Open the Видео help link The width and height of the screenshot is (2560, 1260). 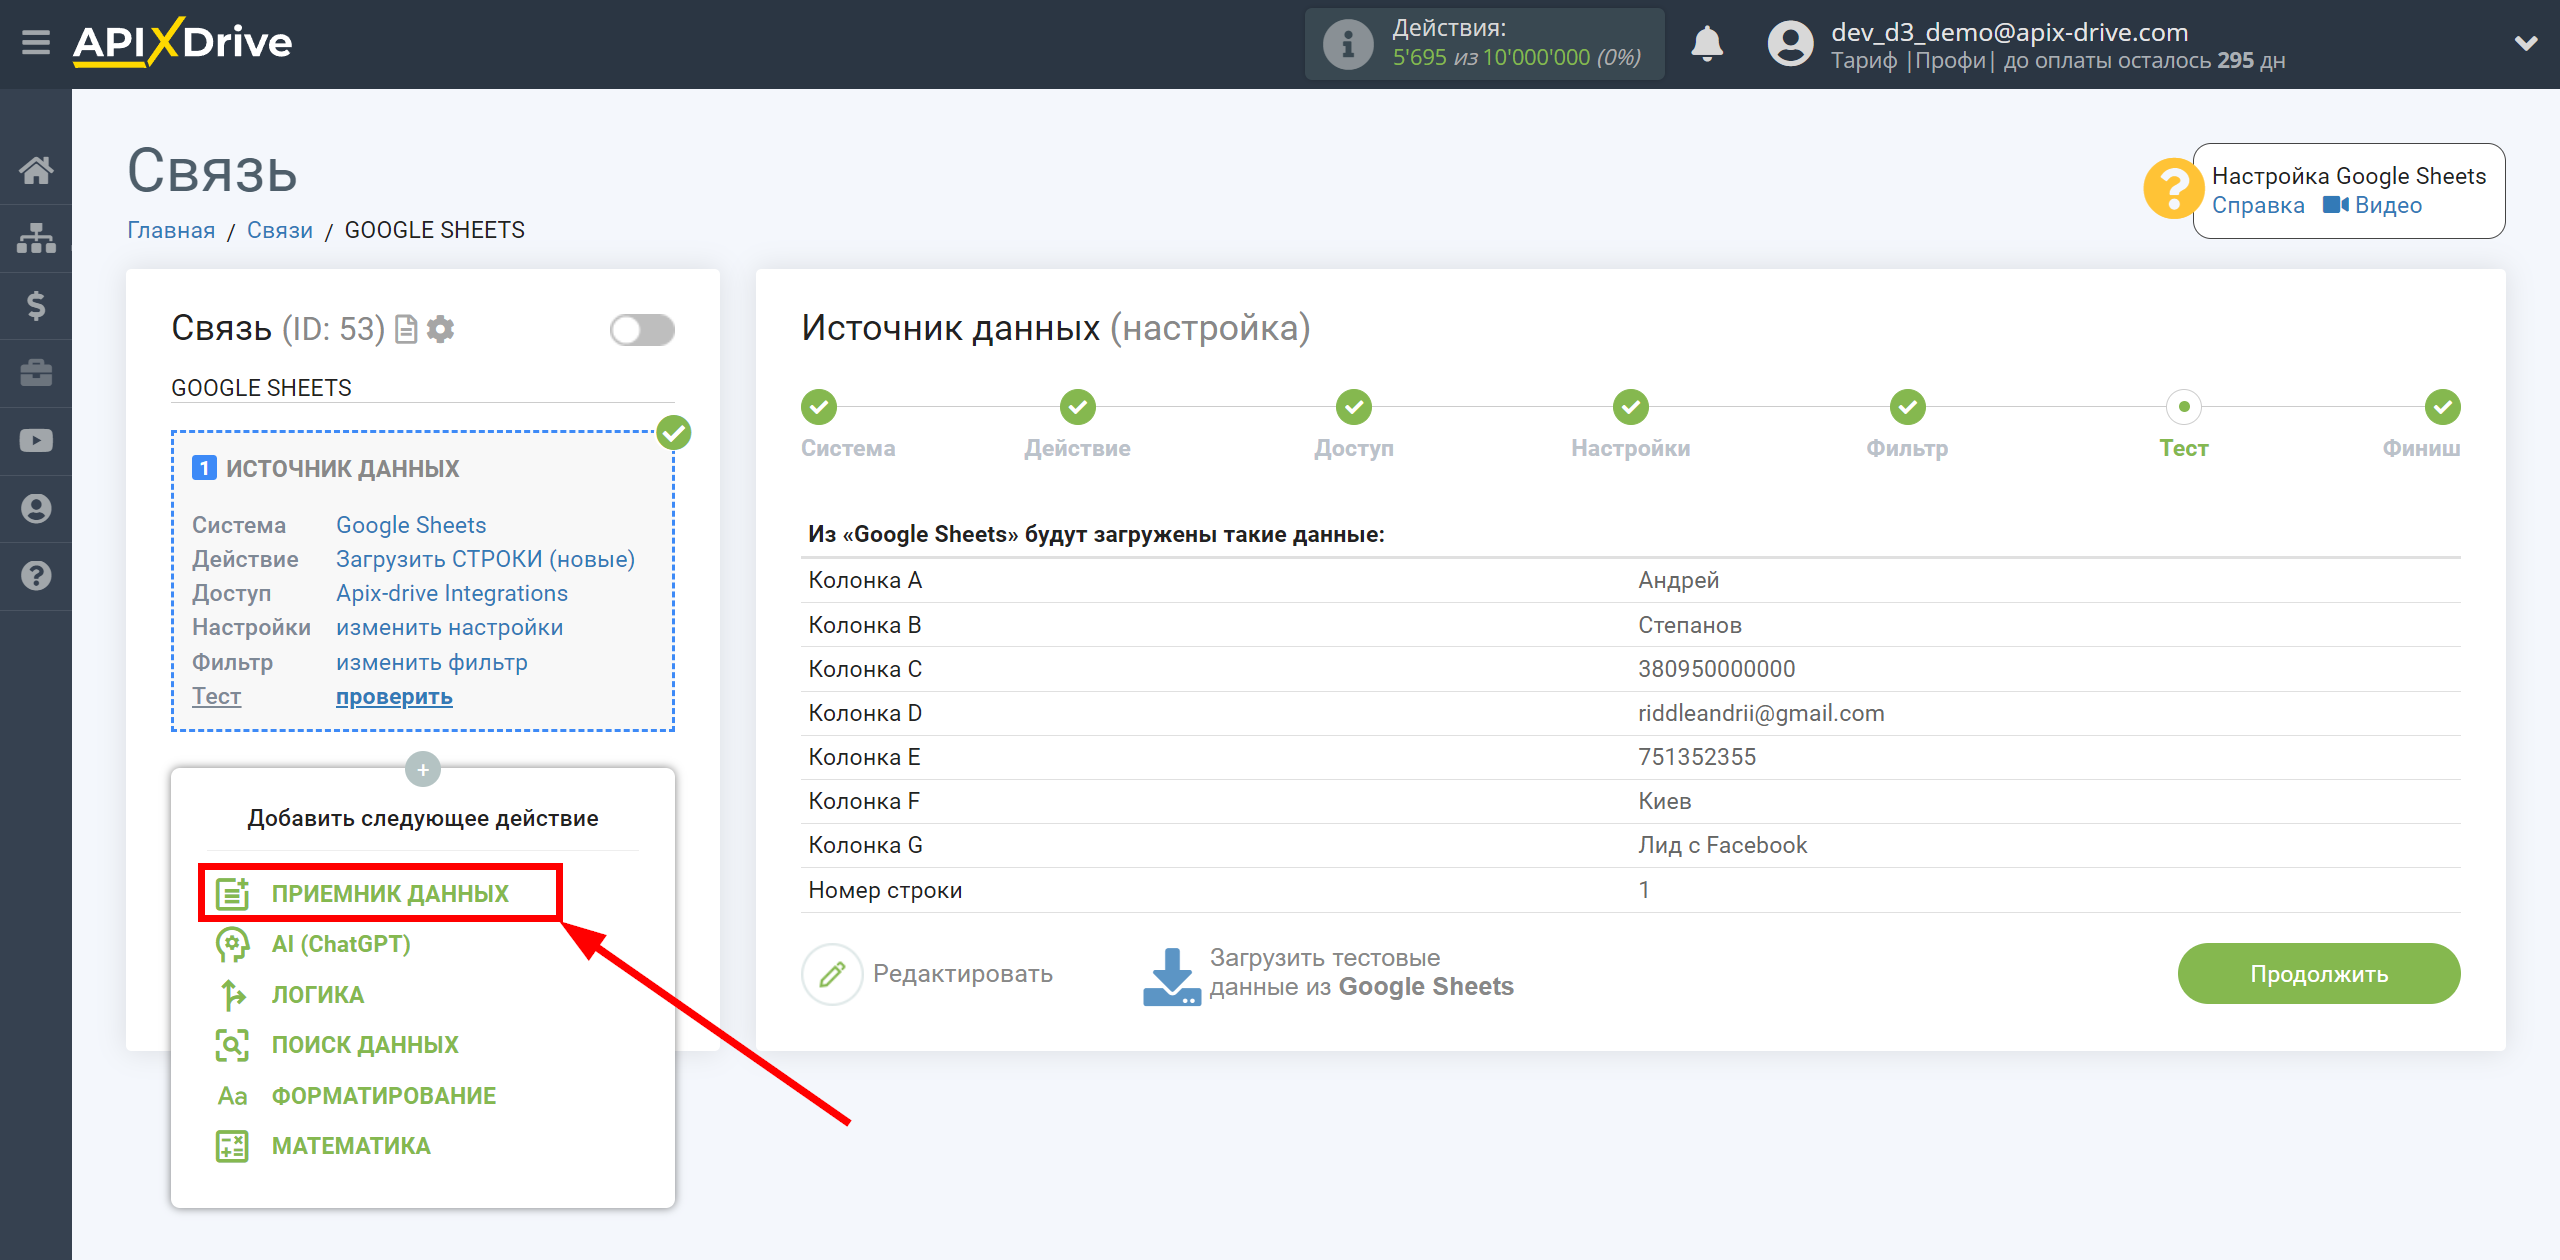[2372, 205]
